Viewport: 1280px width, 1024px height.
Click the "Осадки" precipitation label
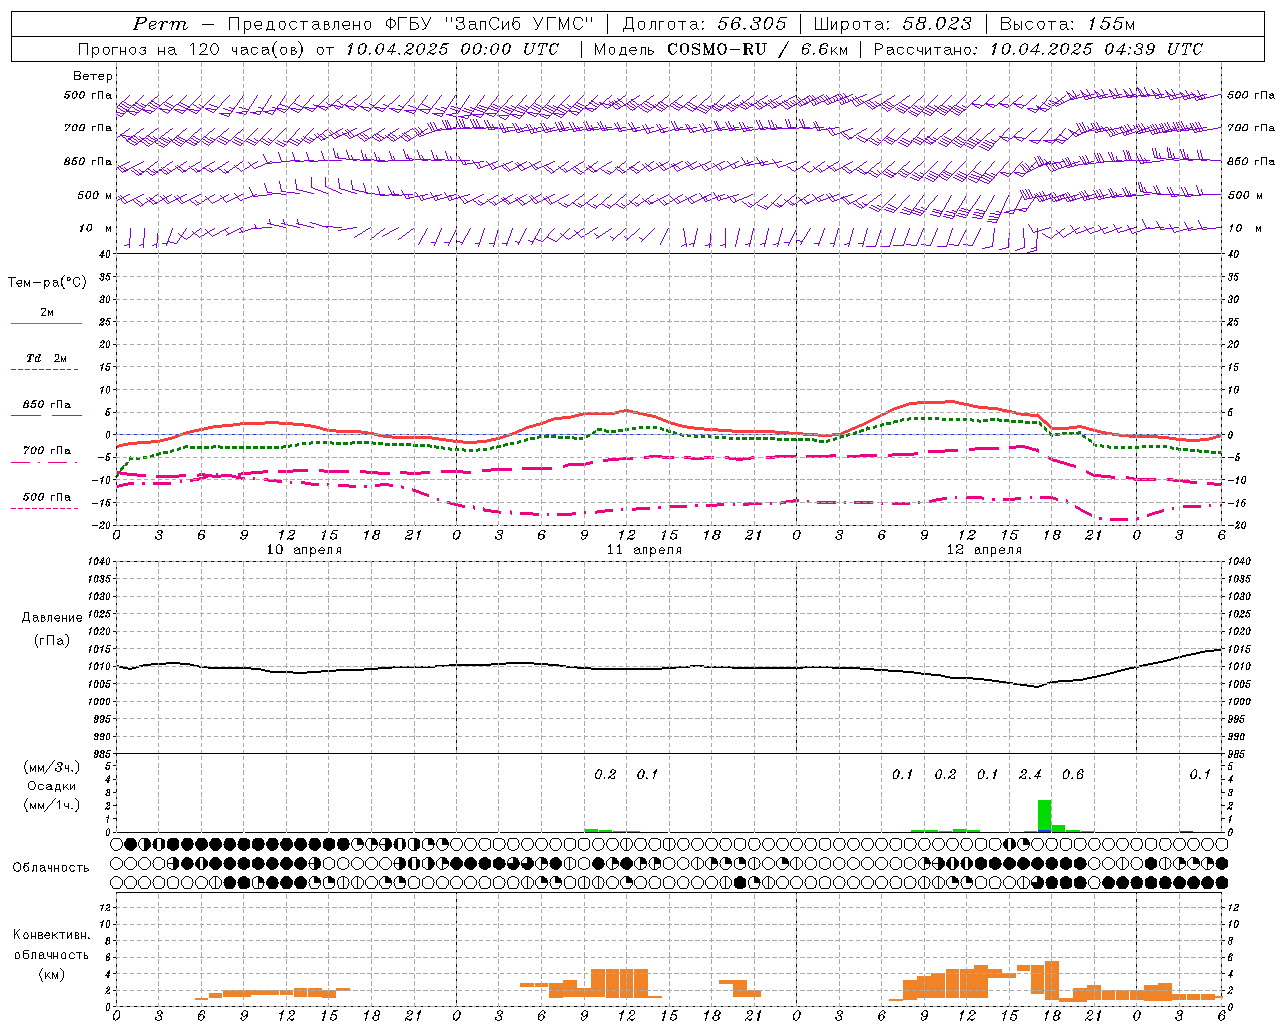[52, 786]
